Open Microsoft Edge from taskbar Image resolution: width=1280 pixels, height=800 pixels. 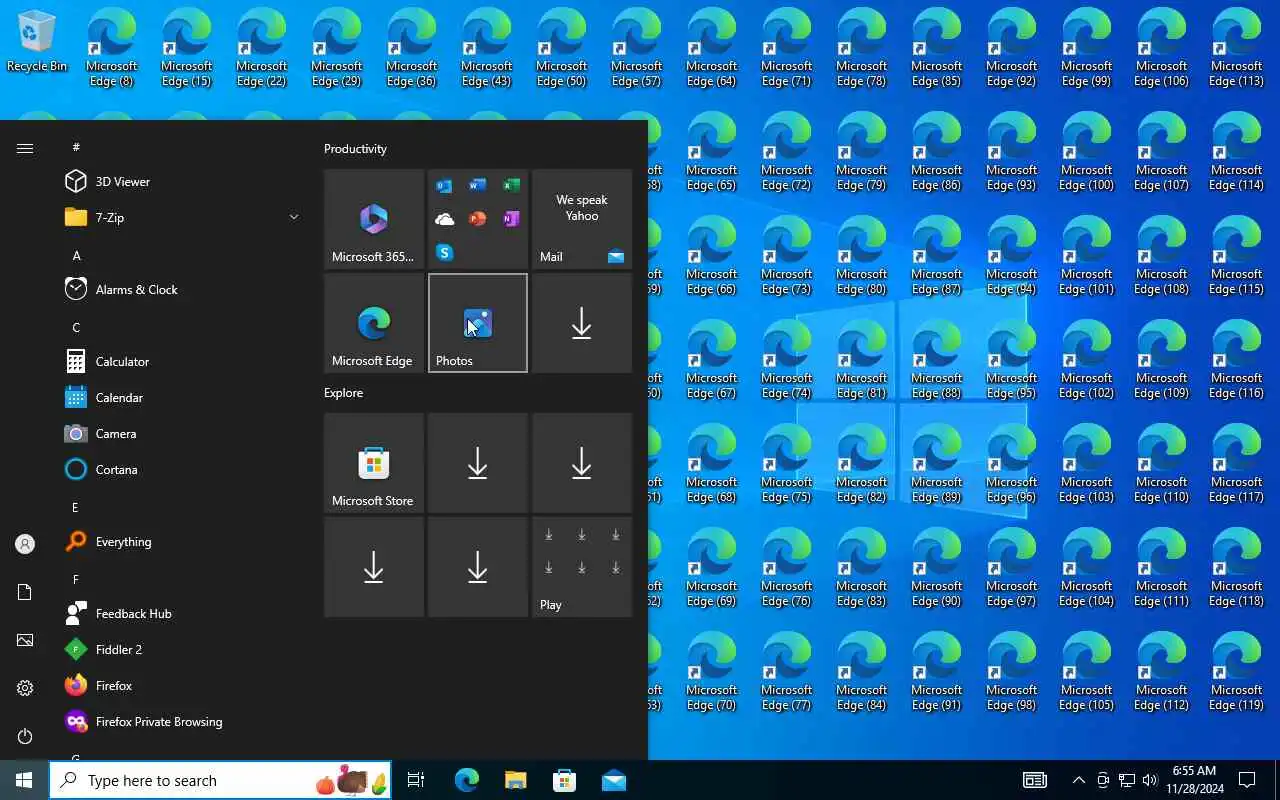(x=467, y=780)
